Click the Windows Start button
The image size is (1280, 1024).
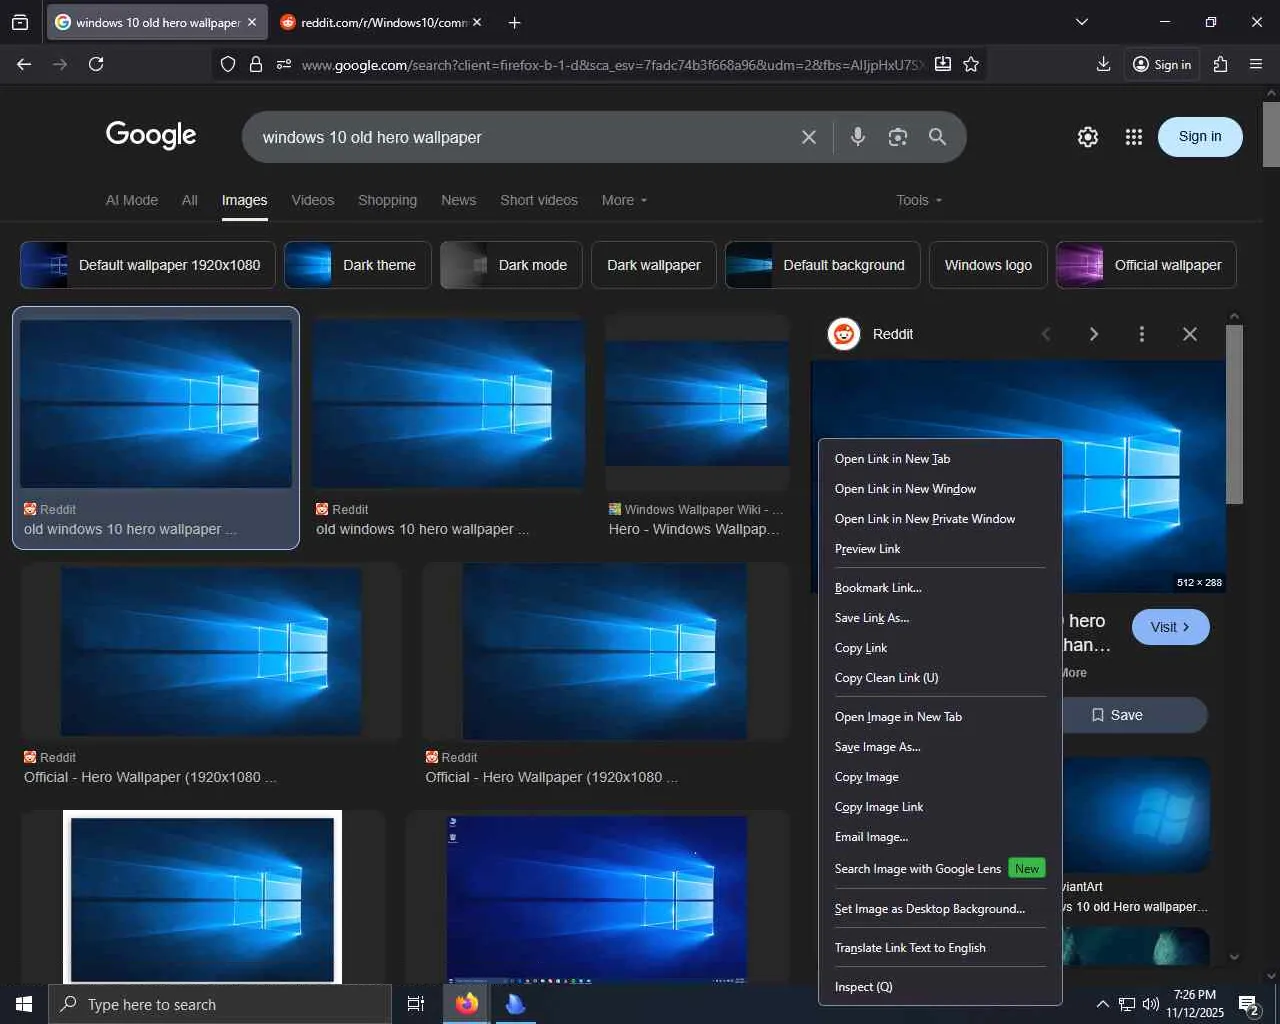(24, 1004)
